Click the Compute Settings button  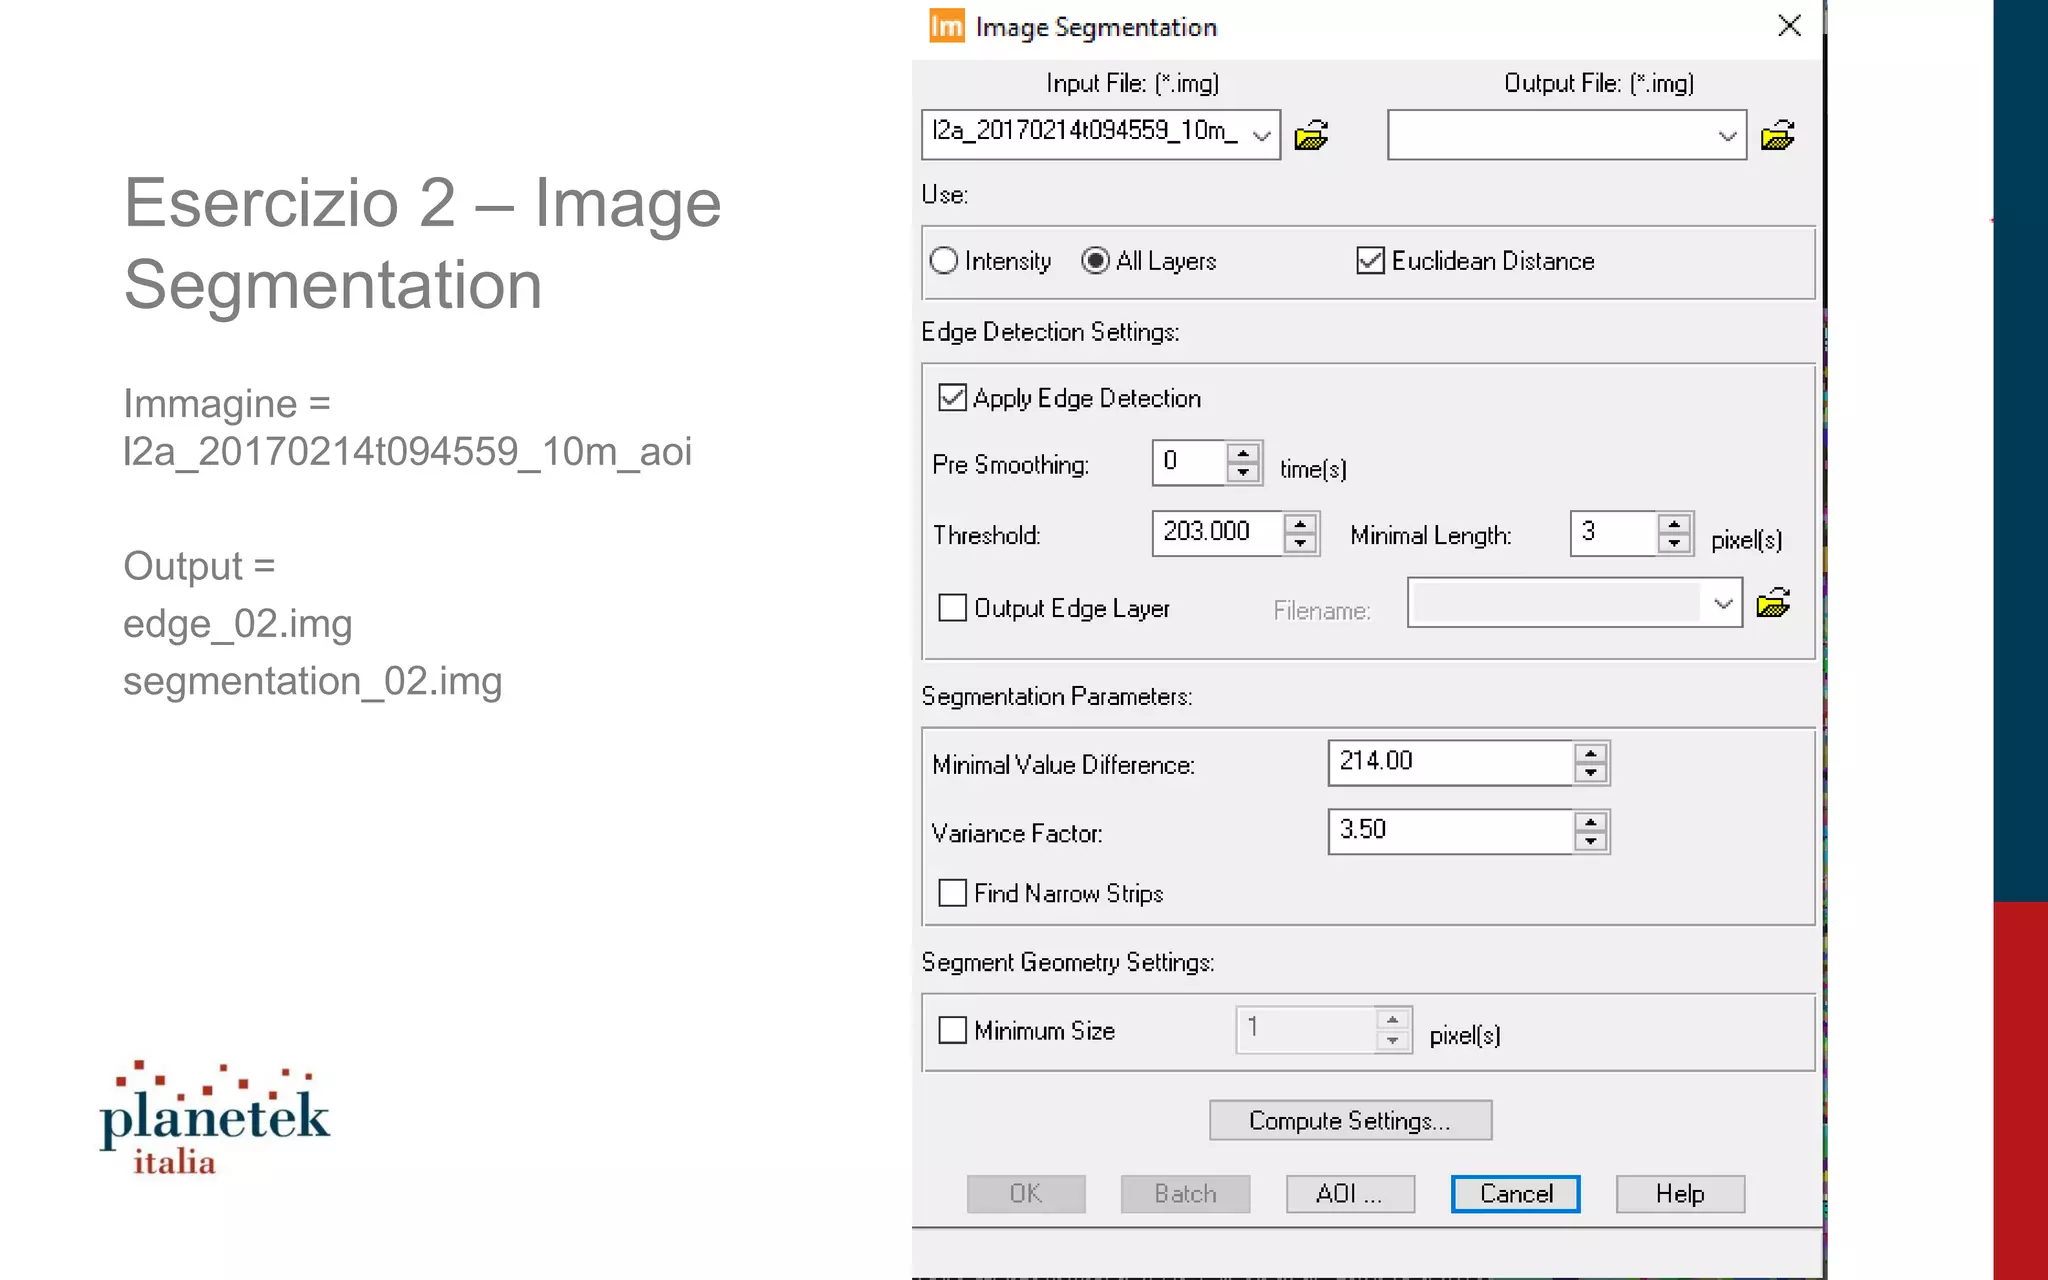click(1350, 1120)
